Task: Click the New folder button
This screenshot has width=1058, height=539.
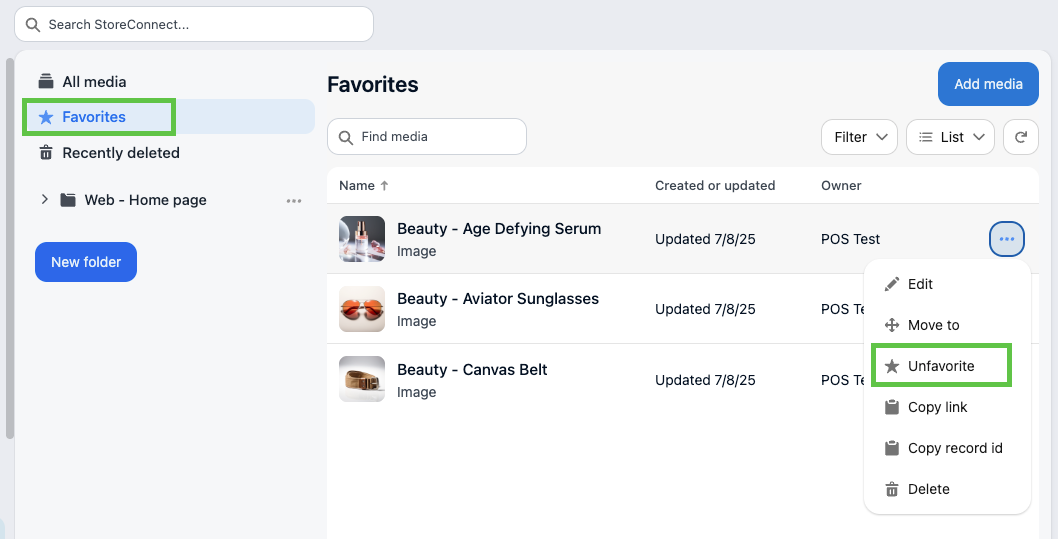Action: [x=86, y=262]
